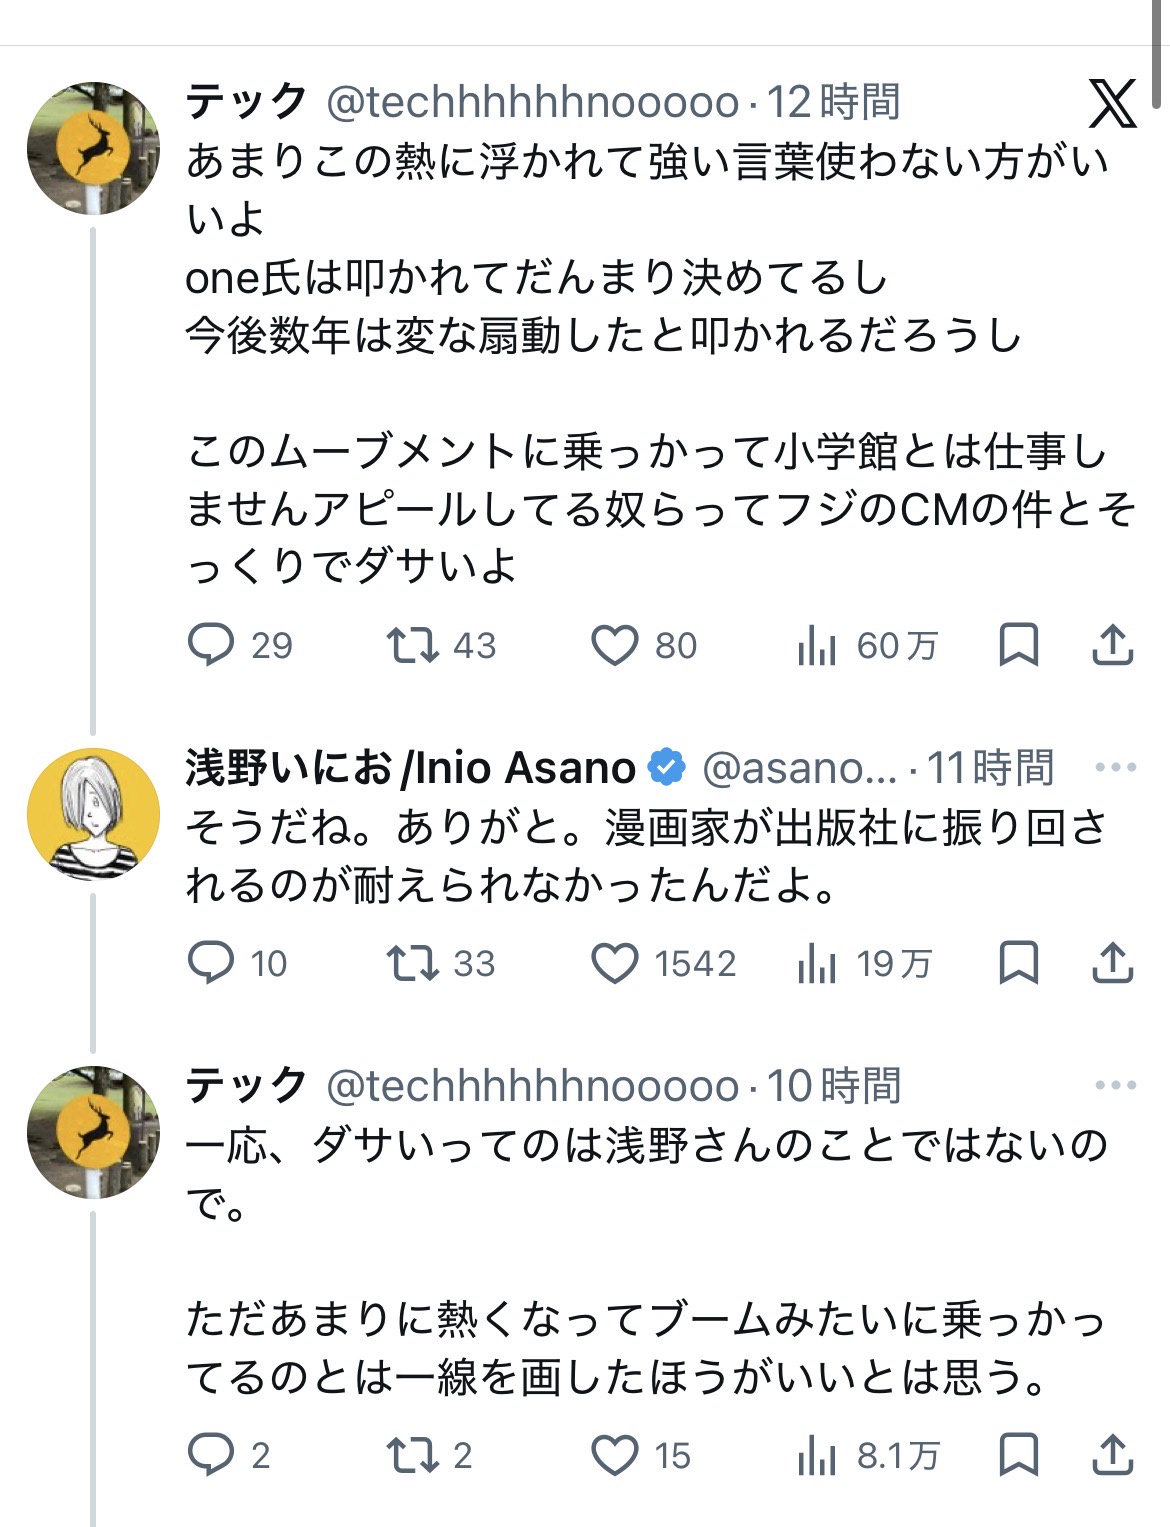The height and width of the screenshot is (1527, 1170).
Task: Open more options on the 10時間 テック post
Action: (1115, 1085)
